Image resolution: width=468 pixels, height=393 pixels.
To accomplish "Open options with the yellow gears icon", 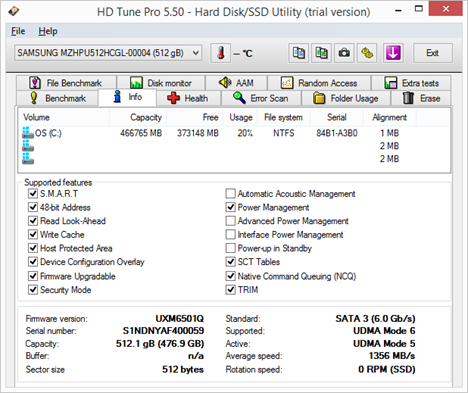I will click(x=367, y=53).
